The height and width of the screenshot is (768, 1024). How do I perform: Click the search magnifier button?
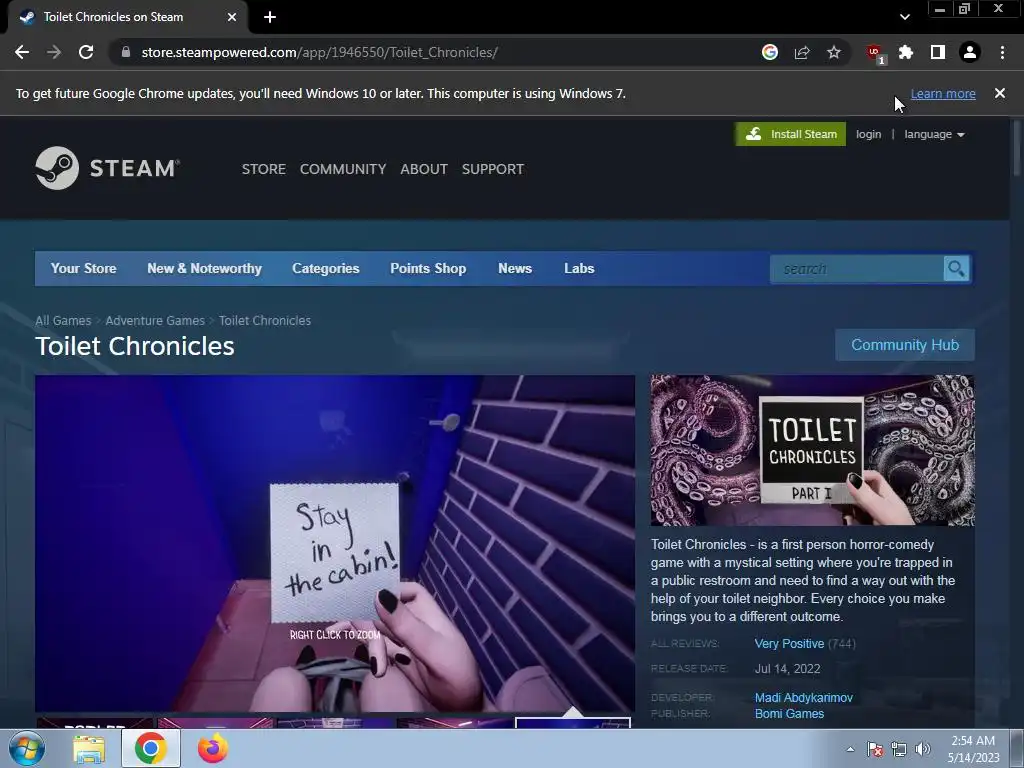tap(956, 269)
